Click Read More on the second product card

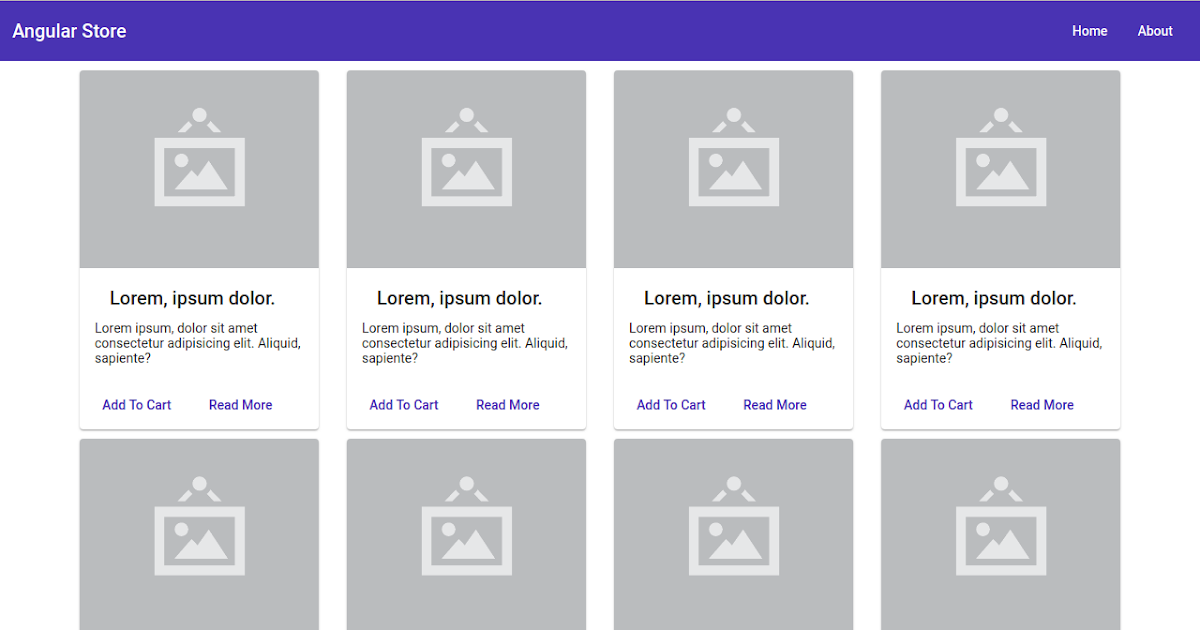(507, 404)
